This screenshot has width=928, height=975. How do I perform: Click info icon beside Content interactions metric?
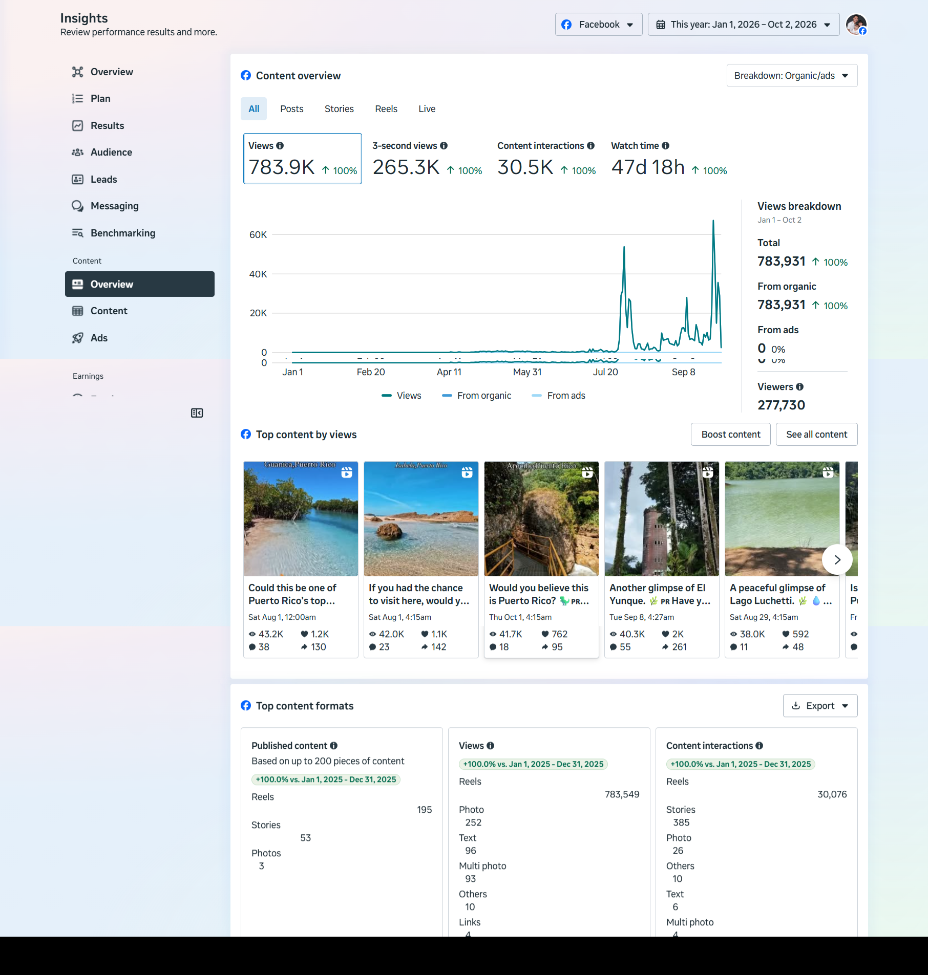tap(590, 146)
